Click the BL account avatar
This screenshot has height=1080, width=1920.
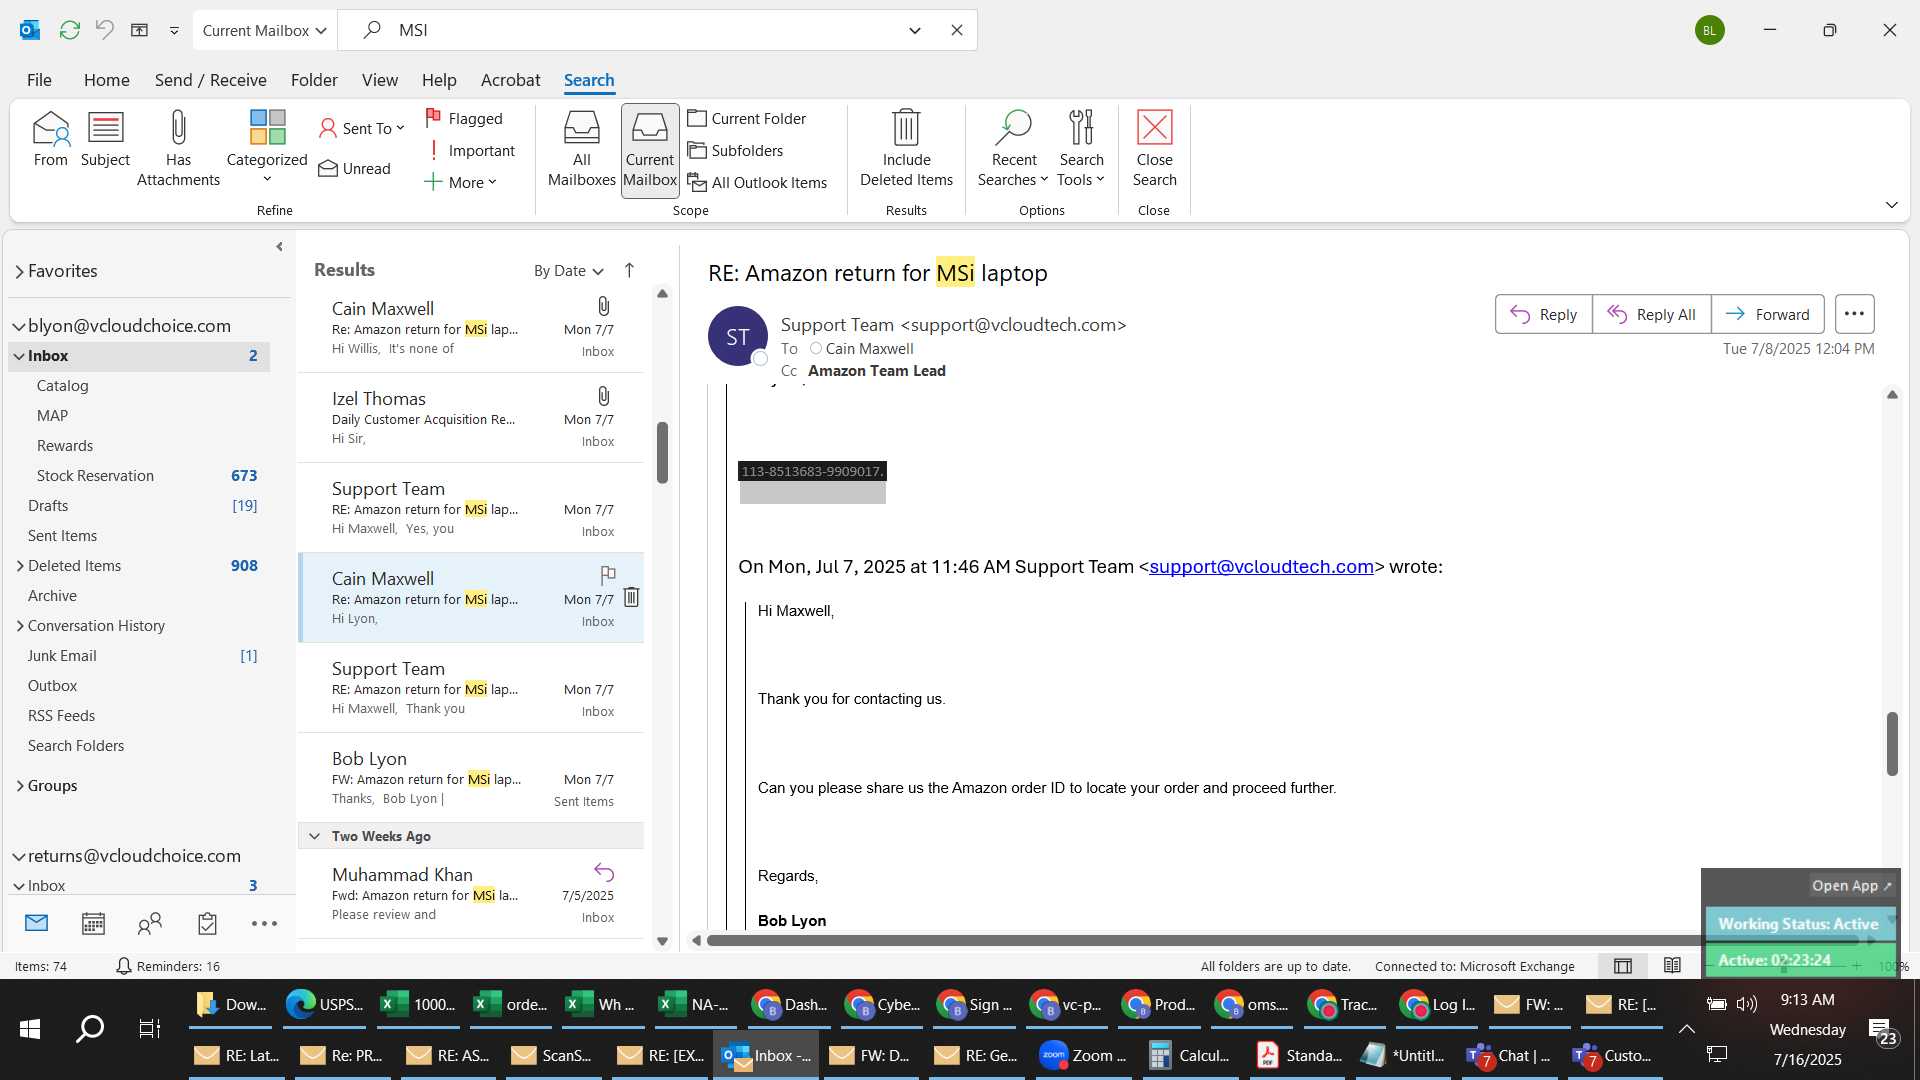1709,30
